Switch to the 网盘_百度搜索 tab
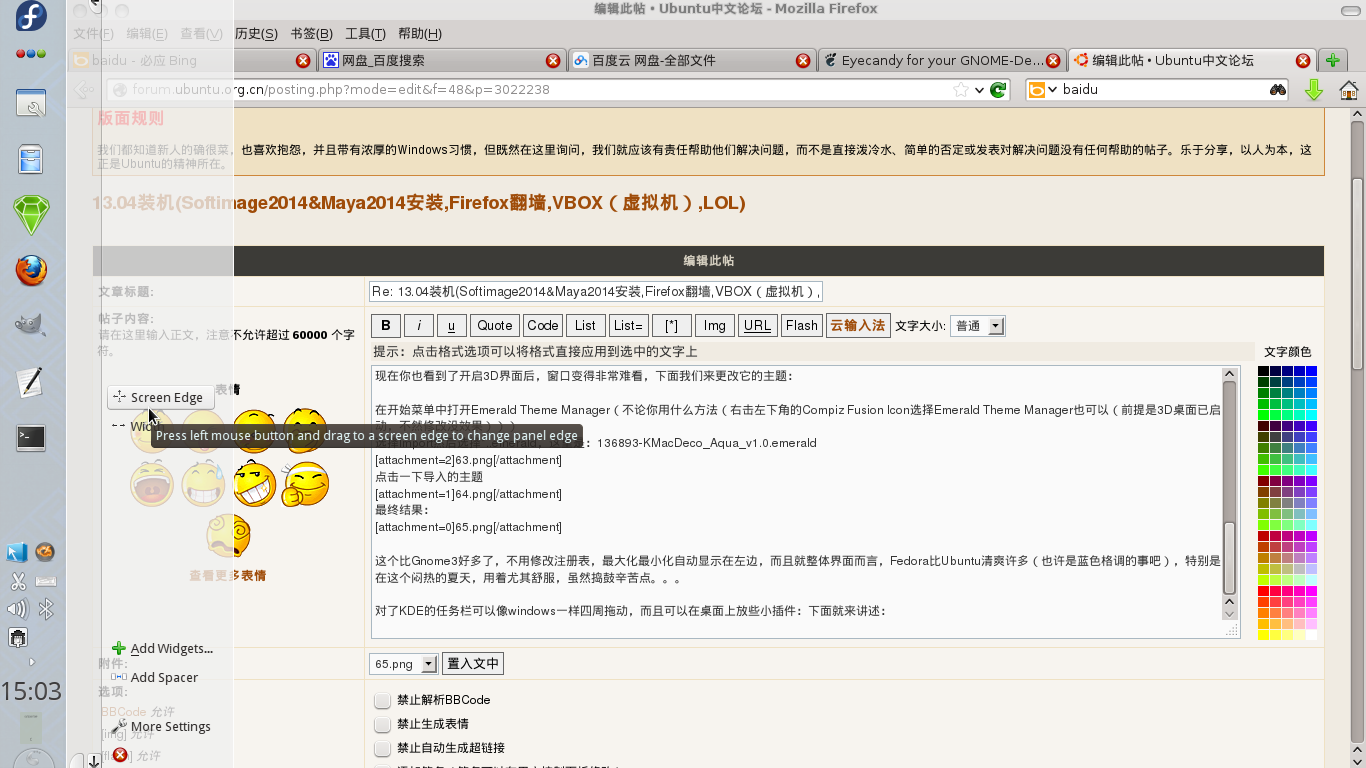Screen dimensions: 1366x768 (442, 60)
